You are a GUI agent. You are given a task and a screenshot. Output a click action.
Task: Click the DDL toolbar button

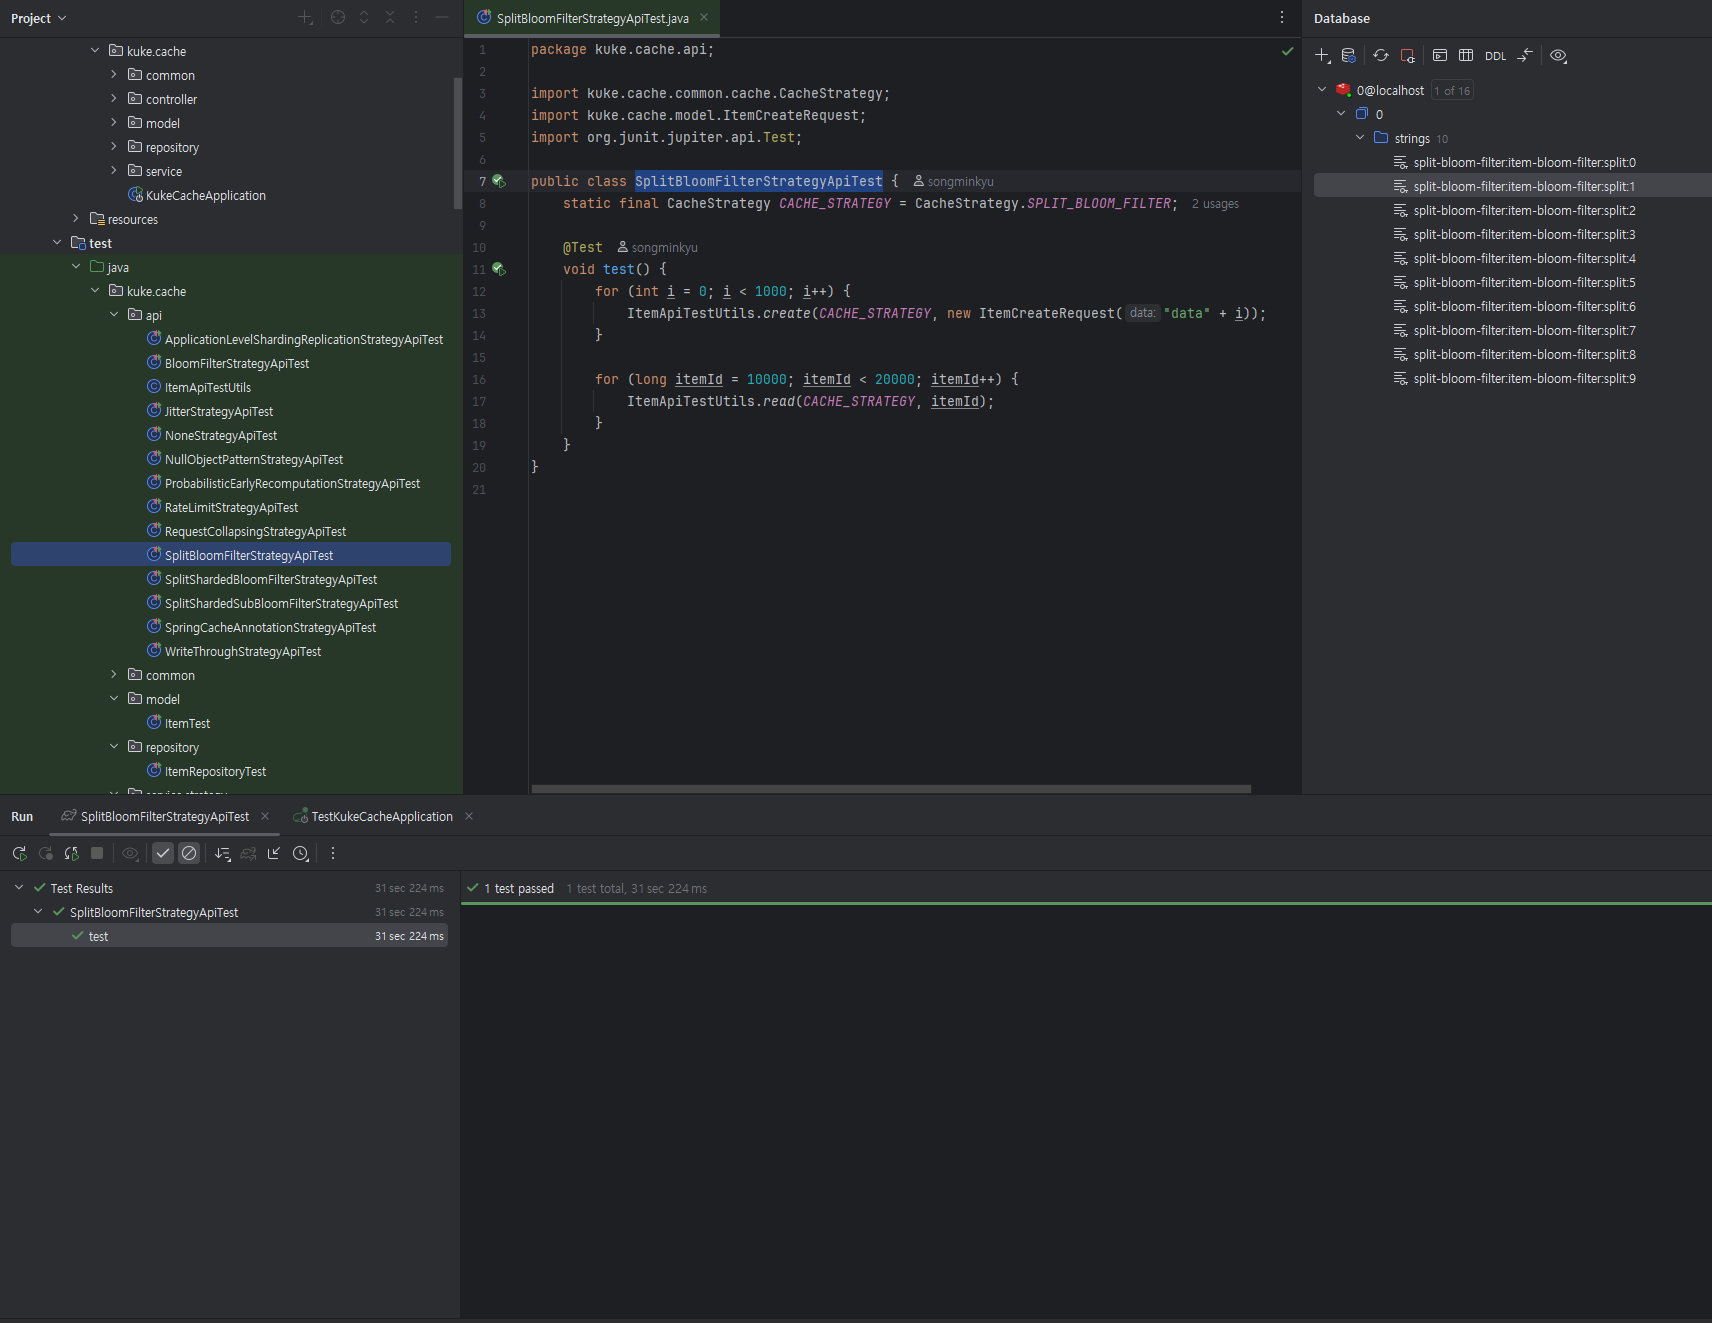click(1495, 56)
